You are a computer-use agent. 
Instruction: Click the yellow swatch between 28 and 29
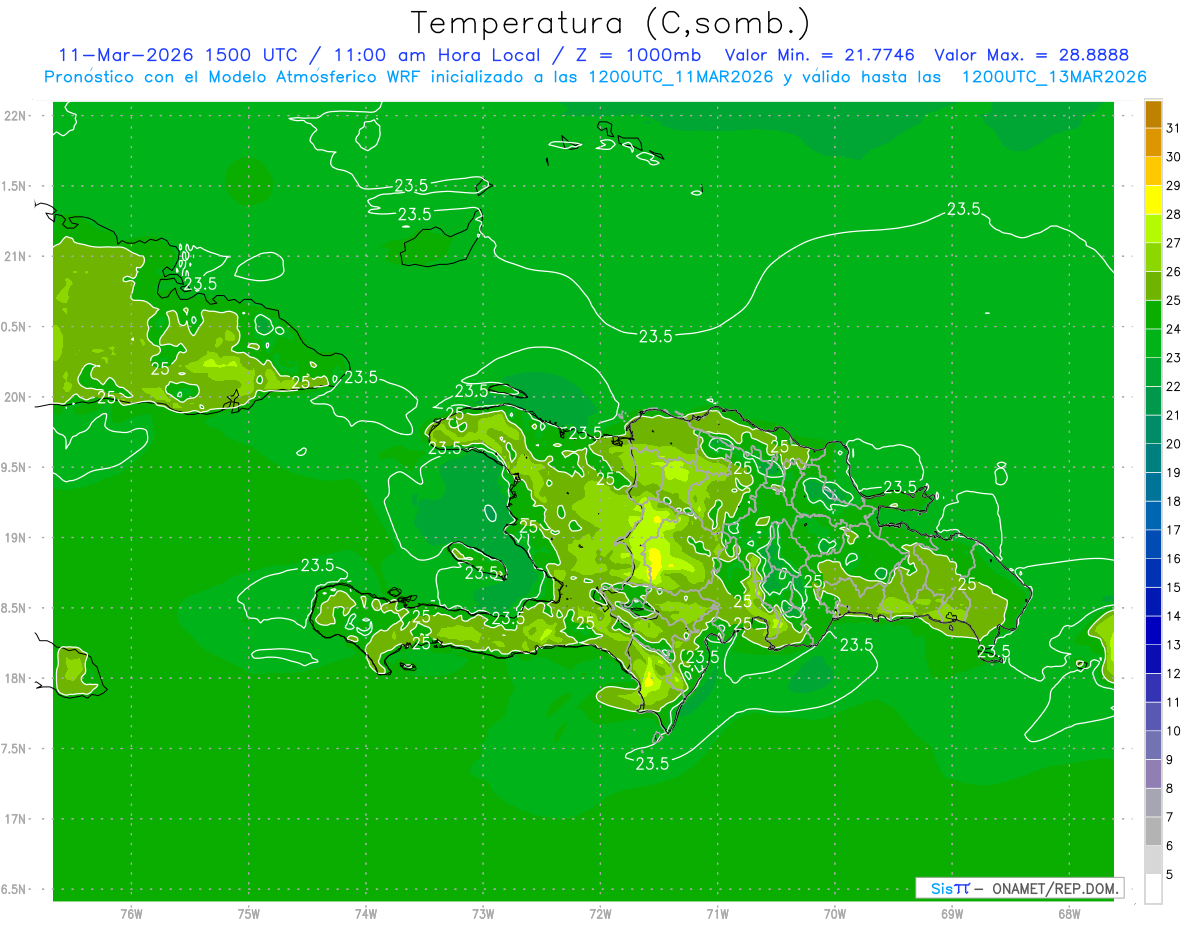[x=1153, y=200]
